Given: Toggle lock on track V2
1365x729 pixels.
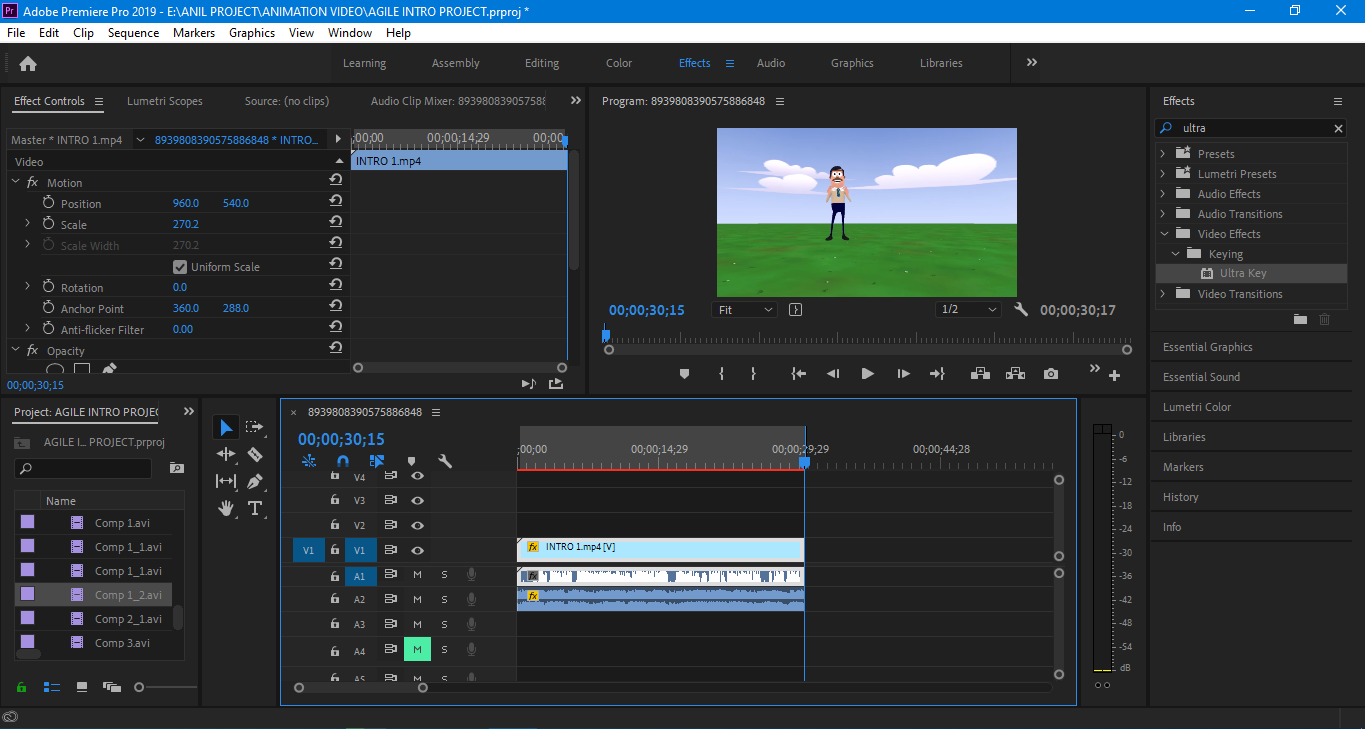Looking at the screenshot, I should pos(335,525).
